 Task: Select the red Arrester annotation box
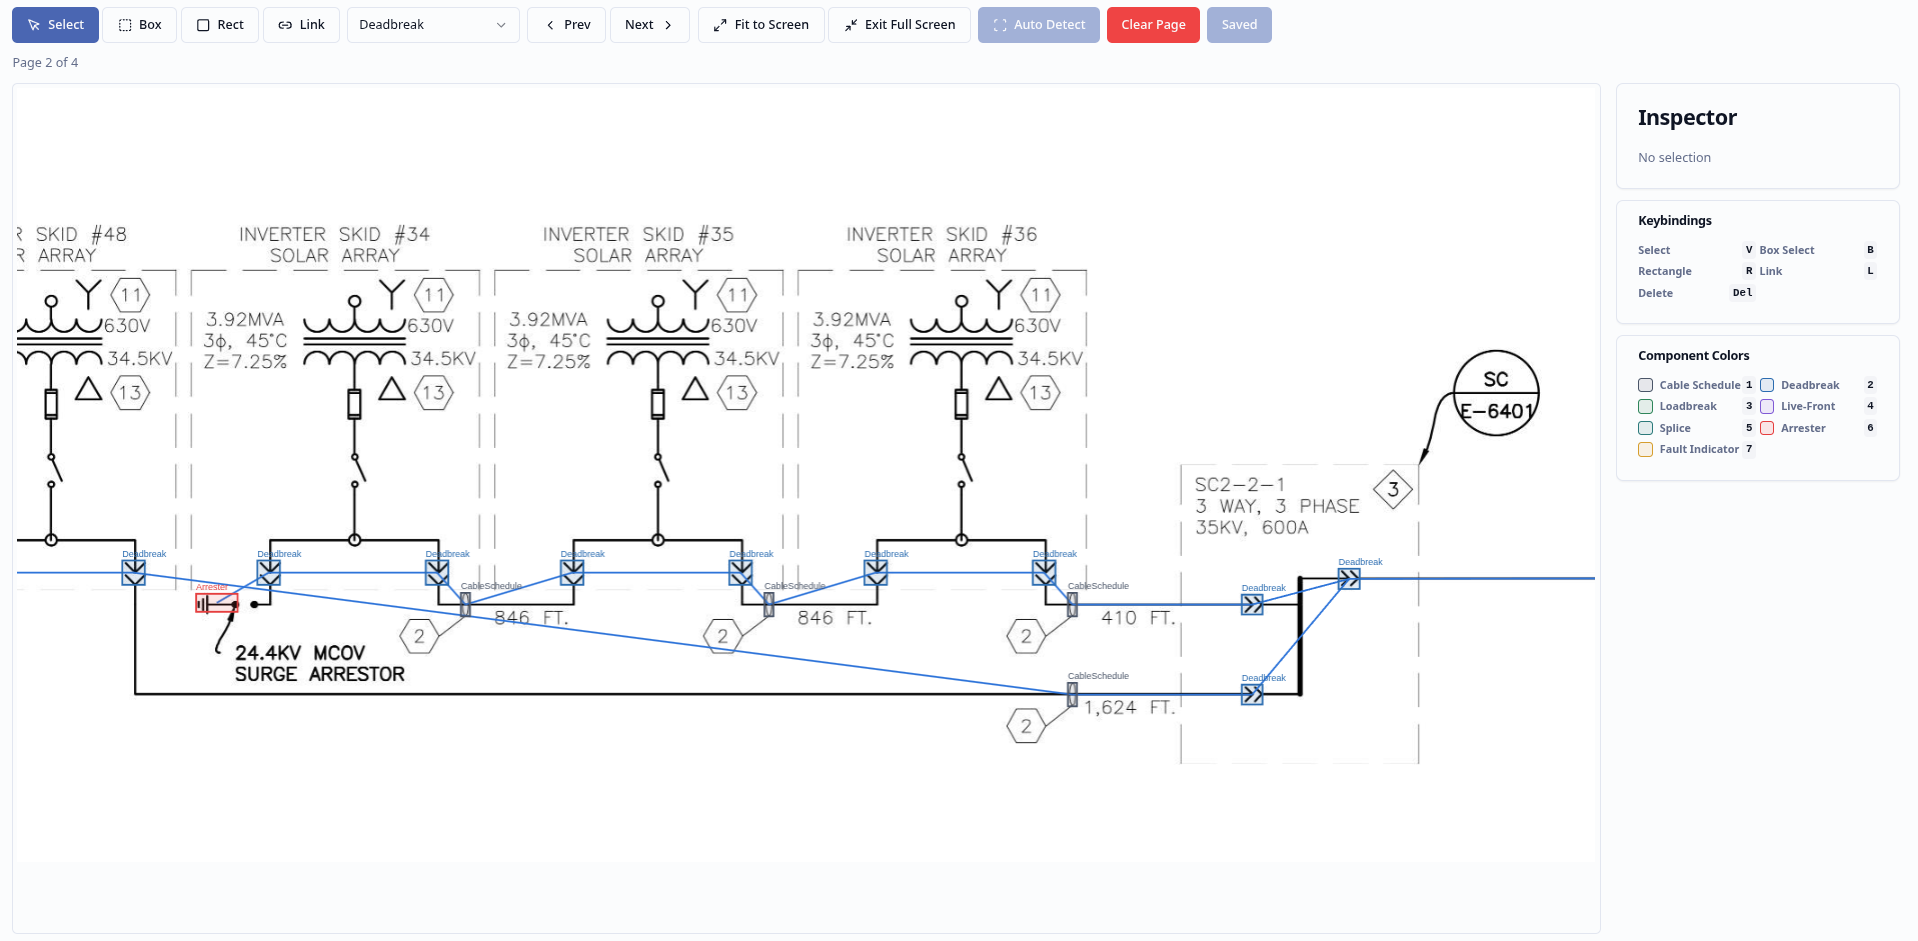coord(217,603)
